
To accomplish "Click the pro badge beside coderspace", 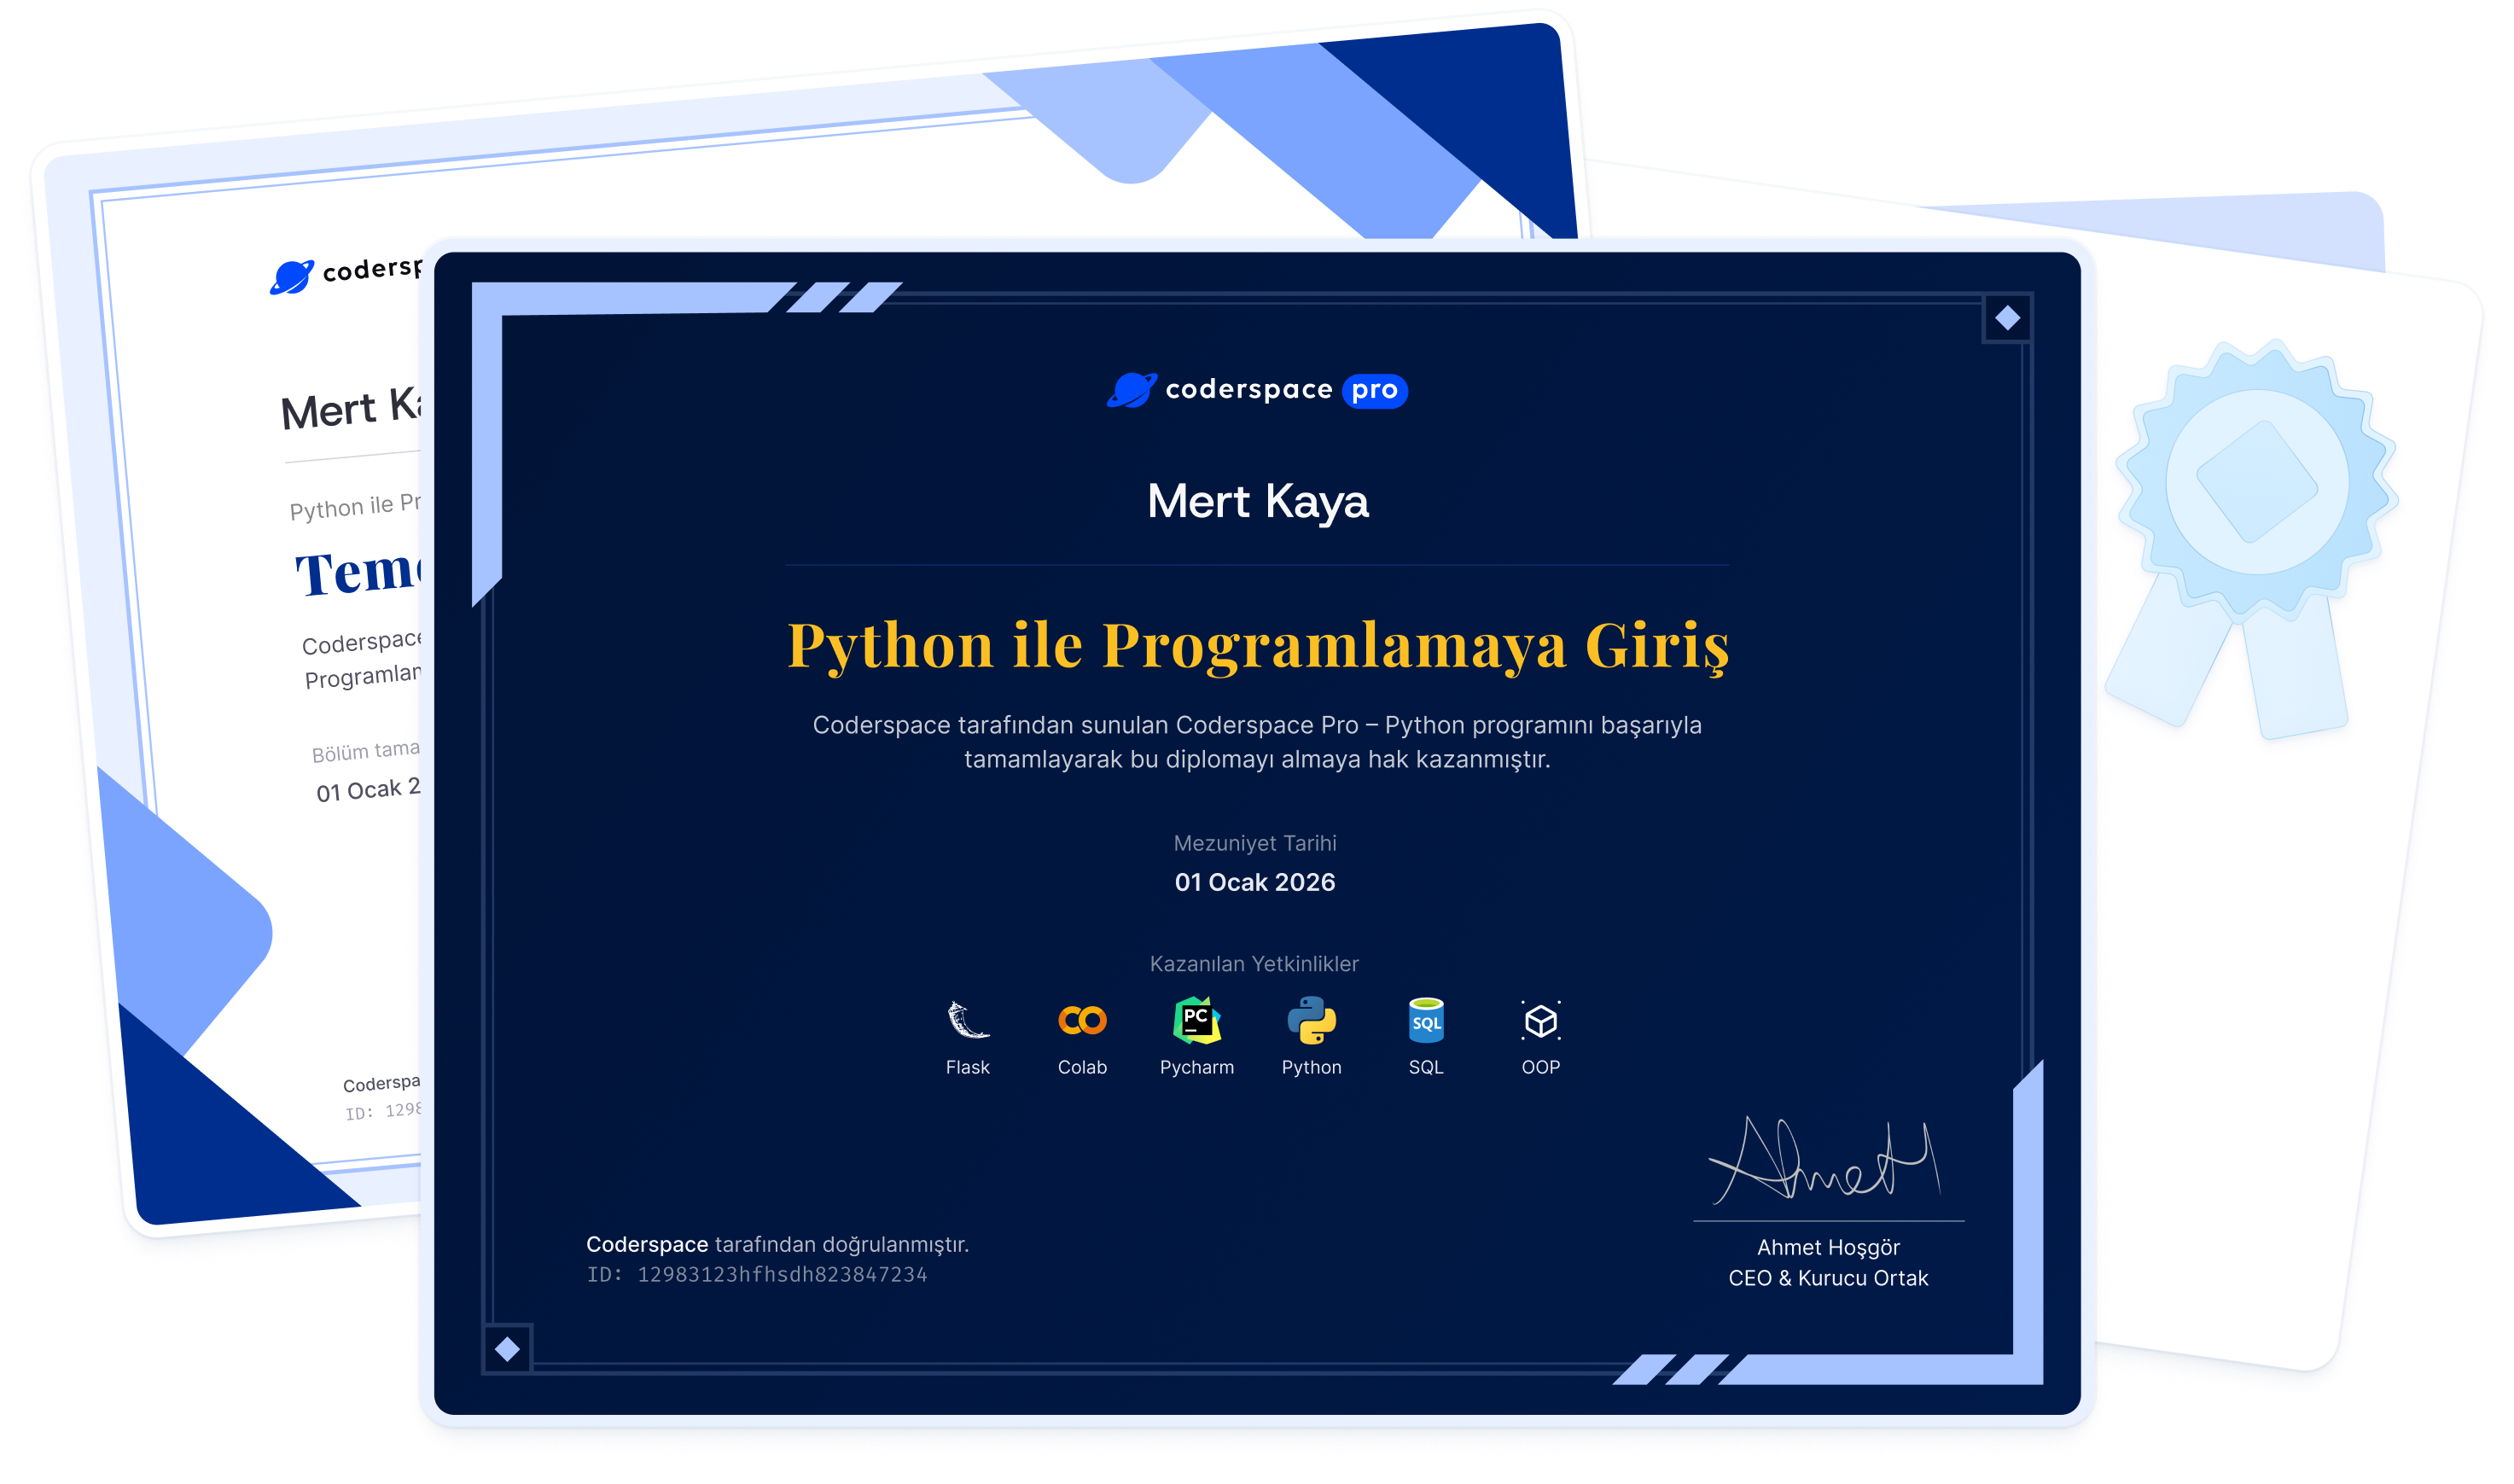I will tap(1374, 390).
